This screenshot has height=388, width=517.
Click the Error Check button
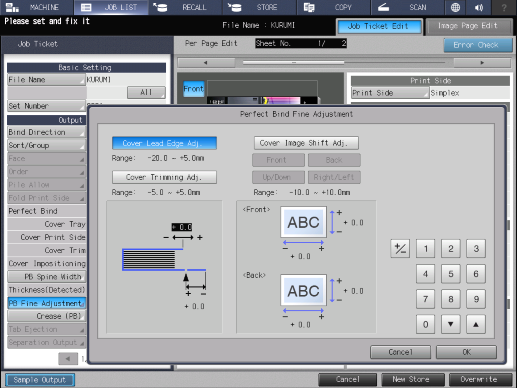click(478, 45)
